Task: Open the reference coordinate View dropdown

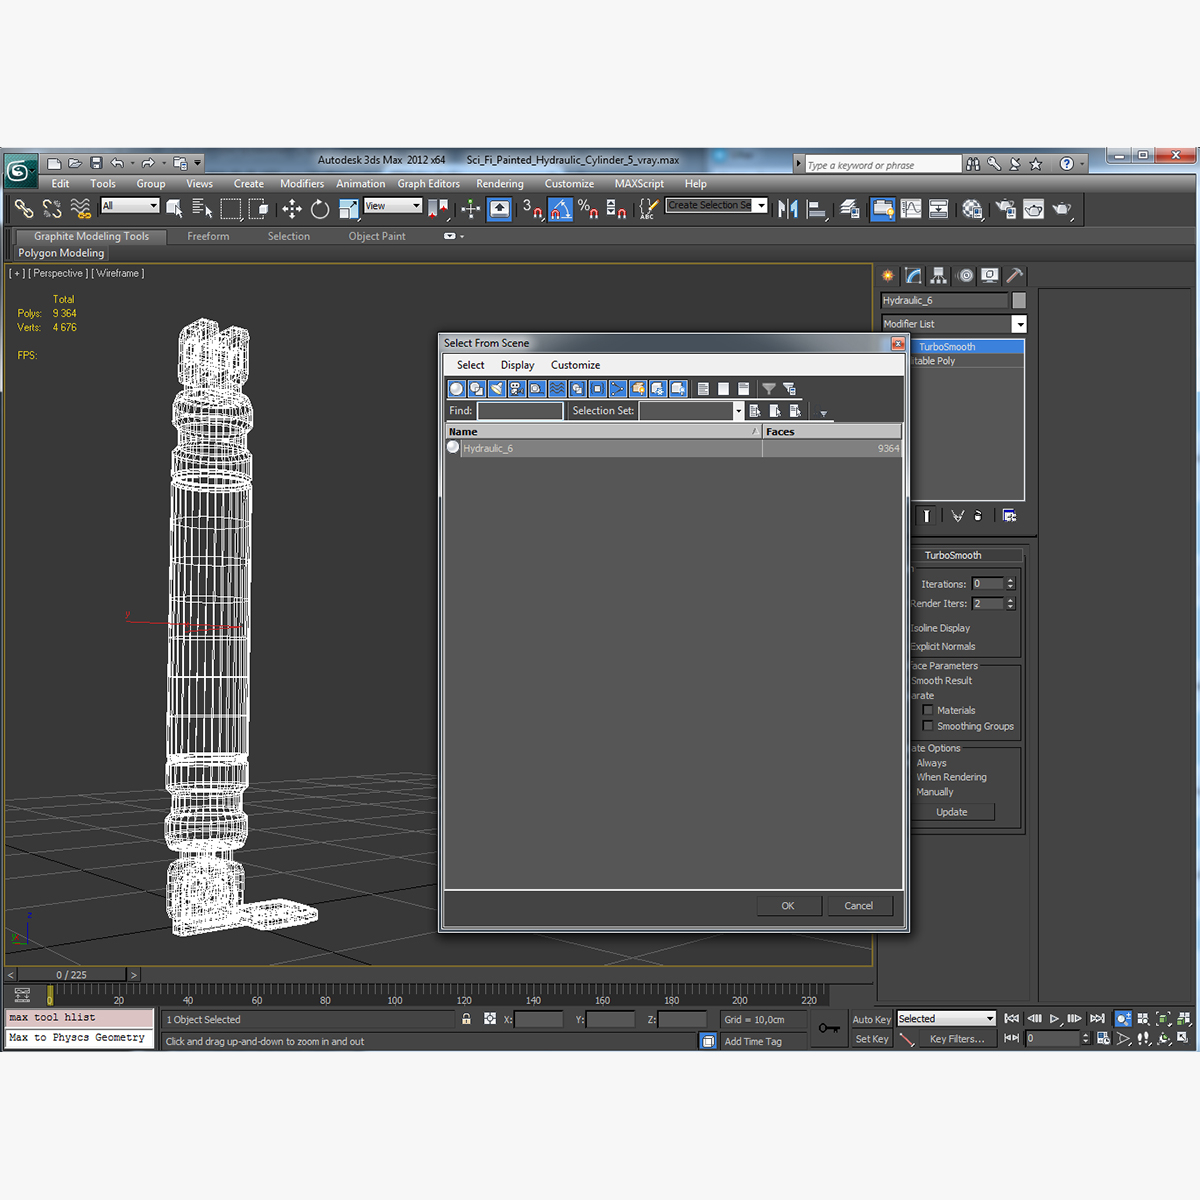Action: tap(392, 206)
